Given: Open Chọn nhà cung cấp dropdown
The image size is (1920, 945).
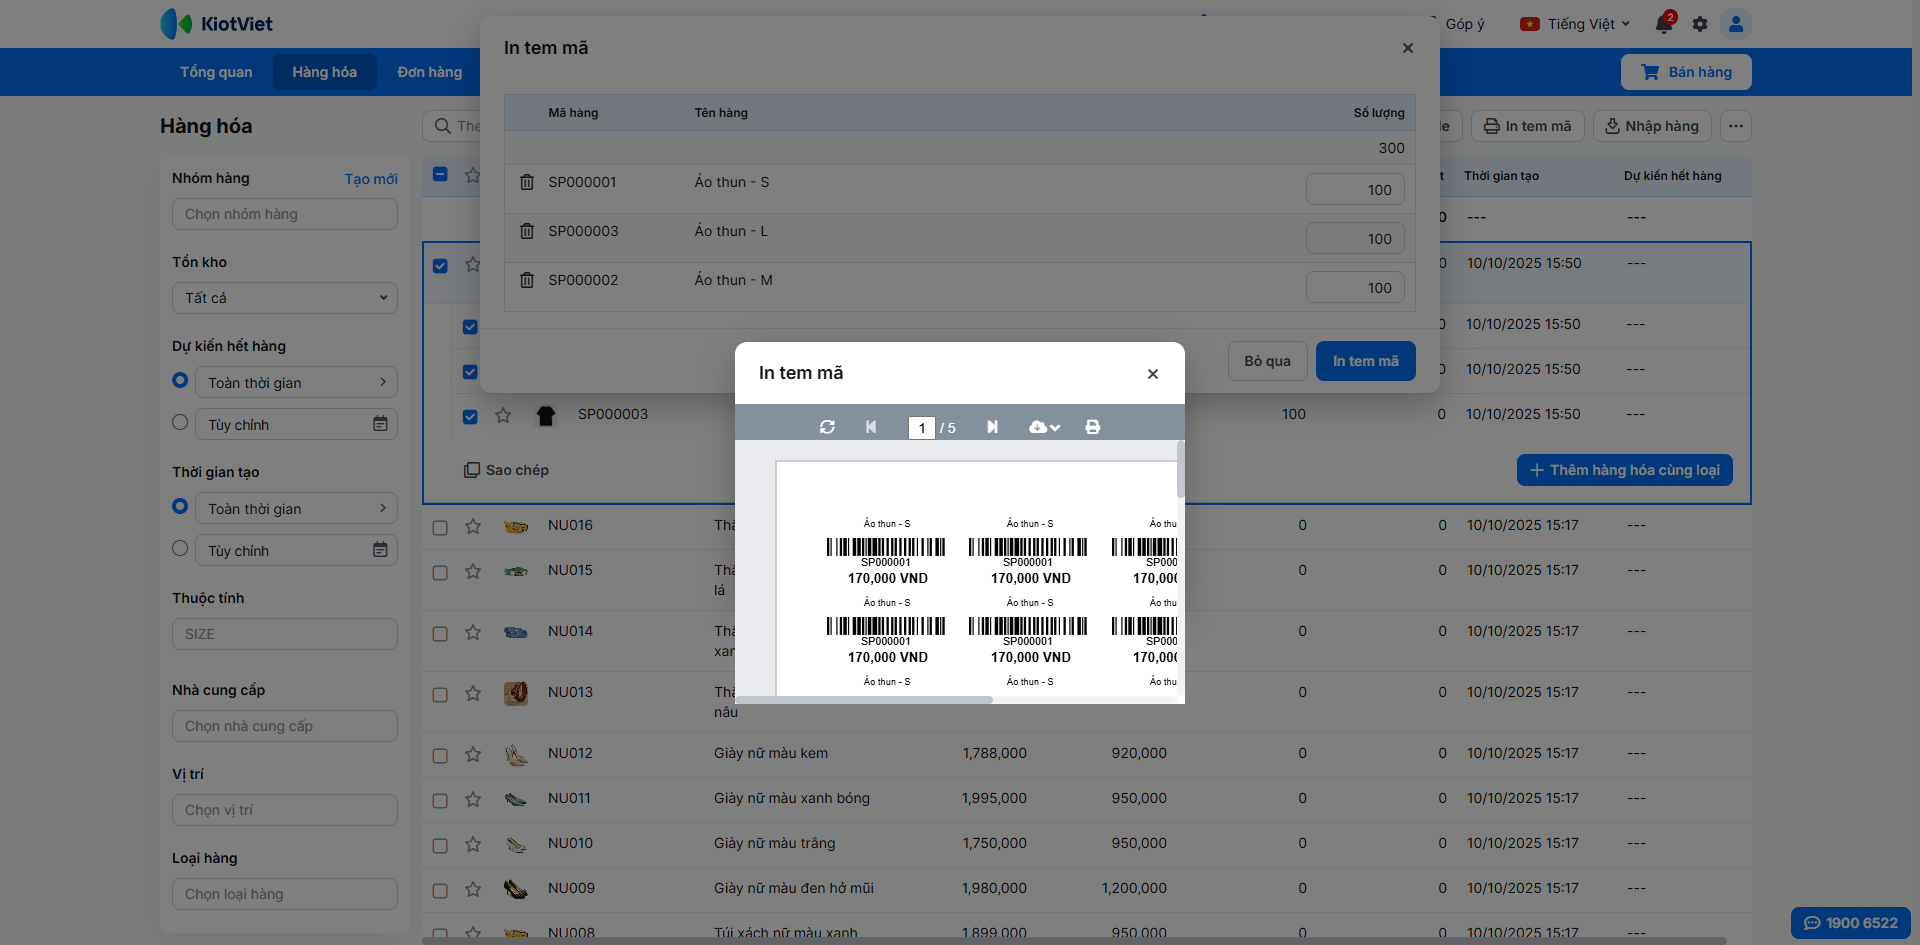Looking at the screenshot, I should point(285,726).
